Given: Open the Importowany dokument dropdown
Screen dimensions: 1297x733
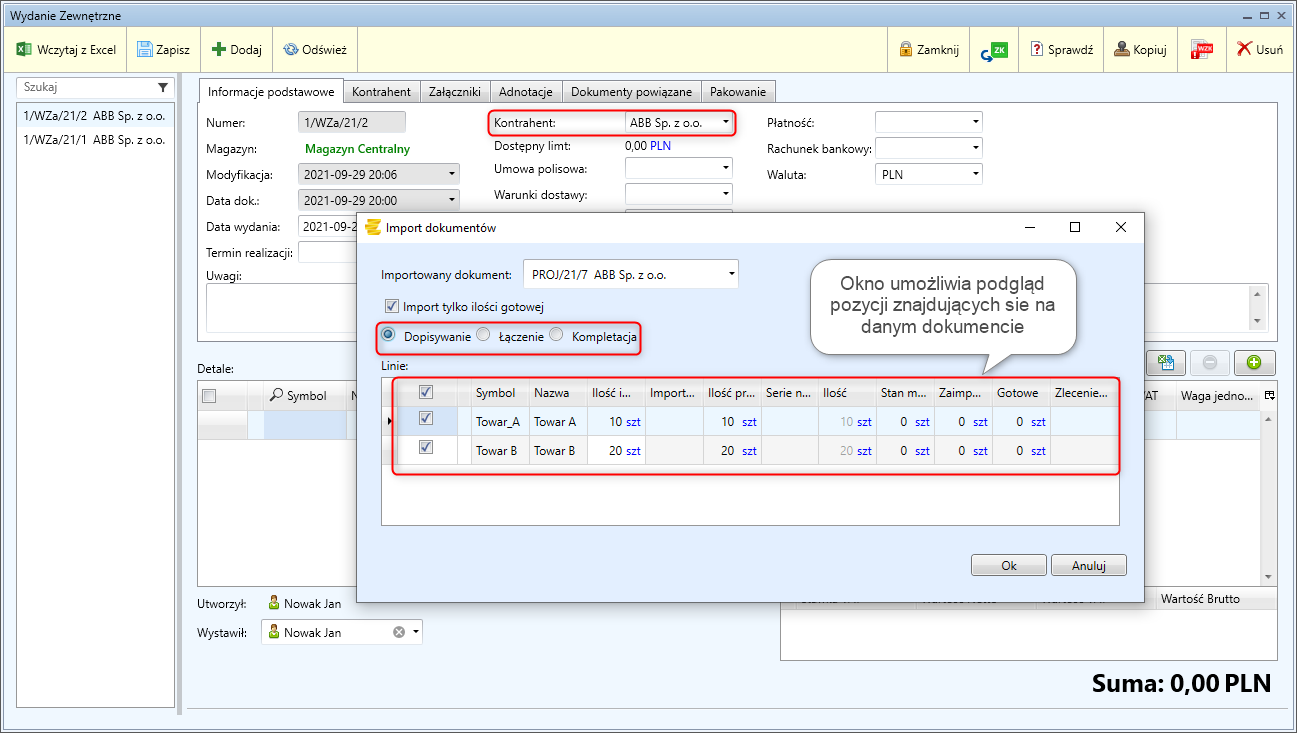Looking at the screenshot, I should tap(730, 274).
